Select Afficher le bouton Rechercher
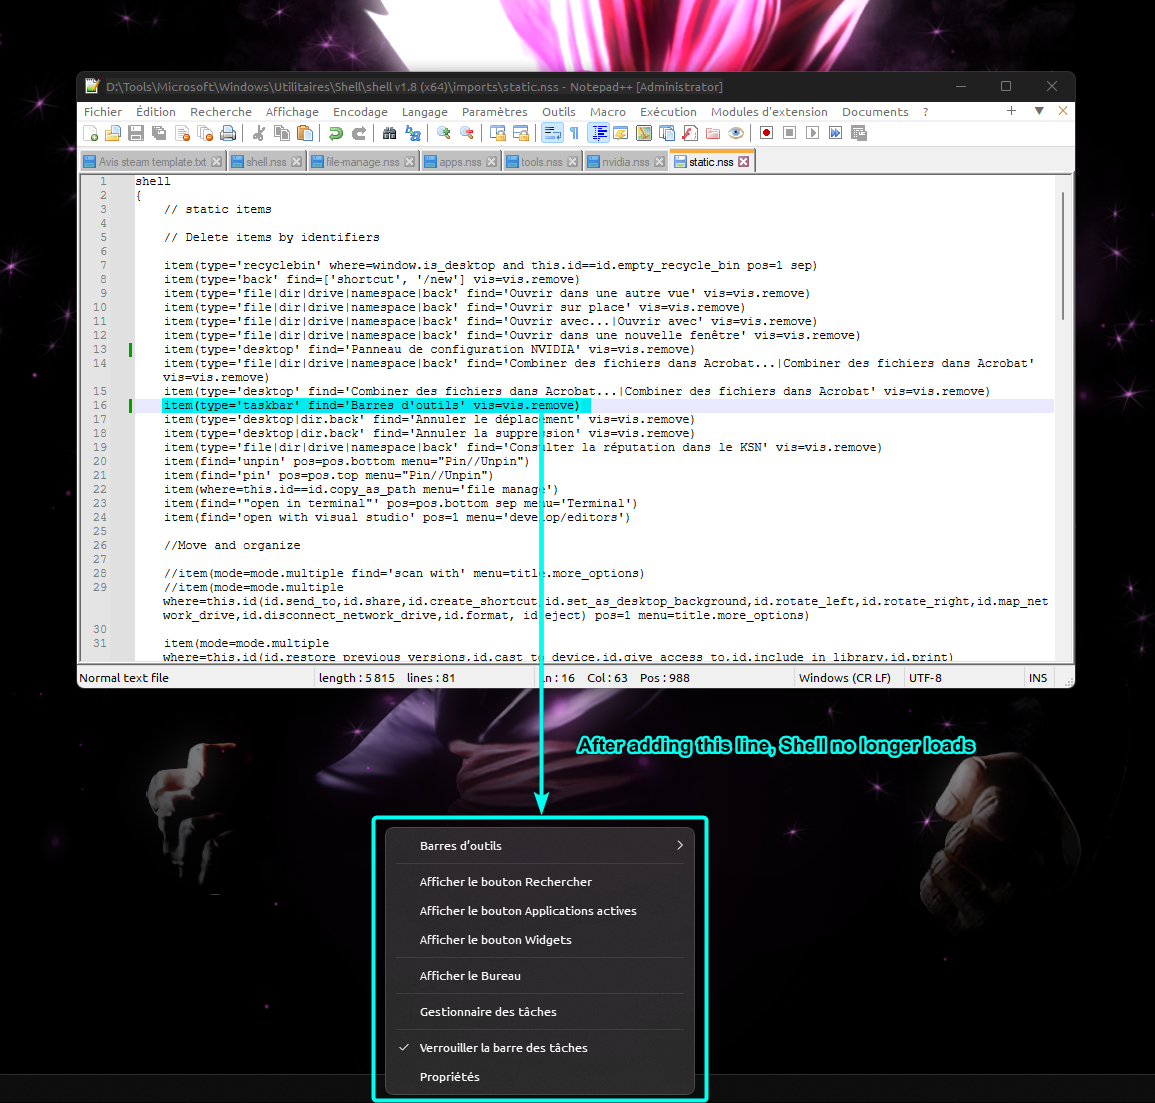The width and height of the screenshot is (1155, 1103). coord(540,882)
